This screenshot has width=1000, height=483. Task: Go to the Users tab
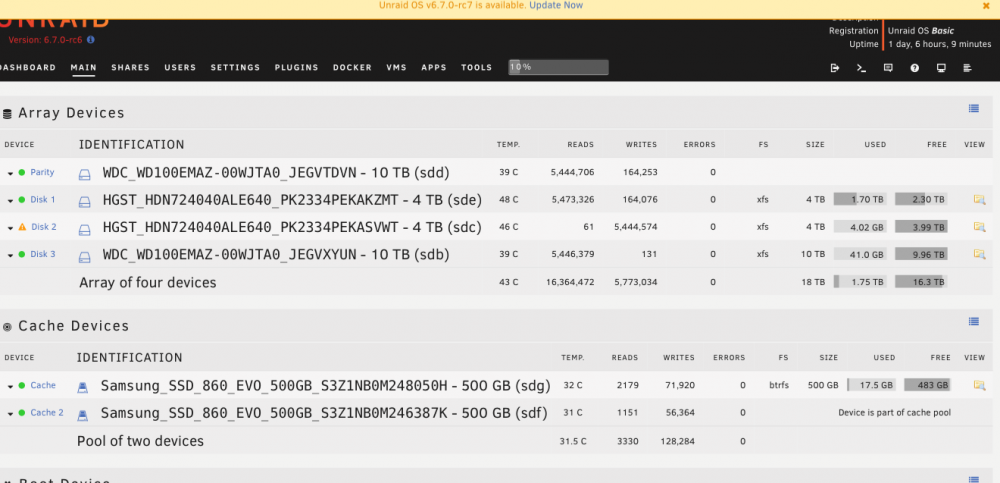click(x=180, y=68)
